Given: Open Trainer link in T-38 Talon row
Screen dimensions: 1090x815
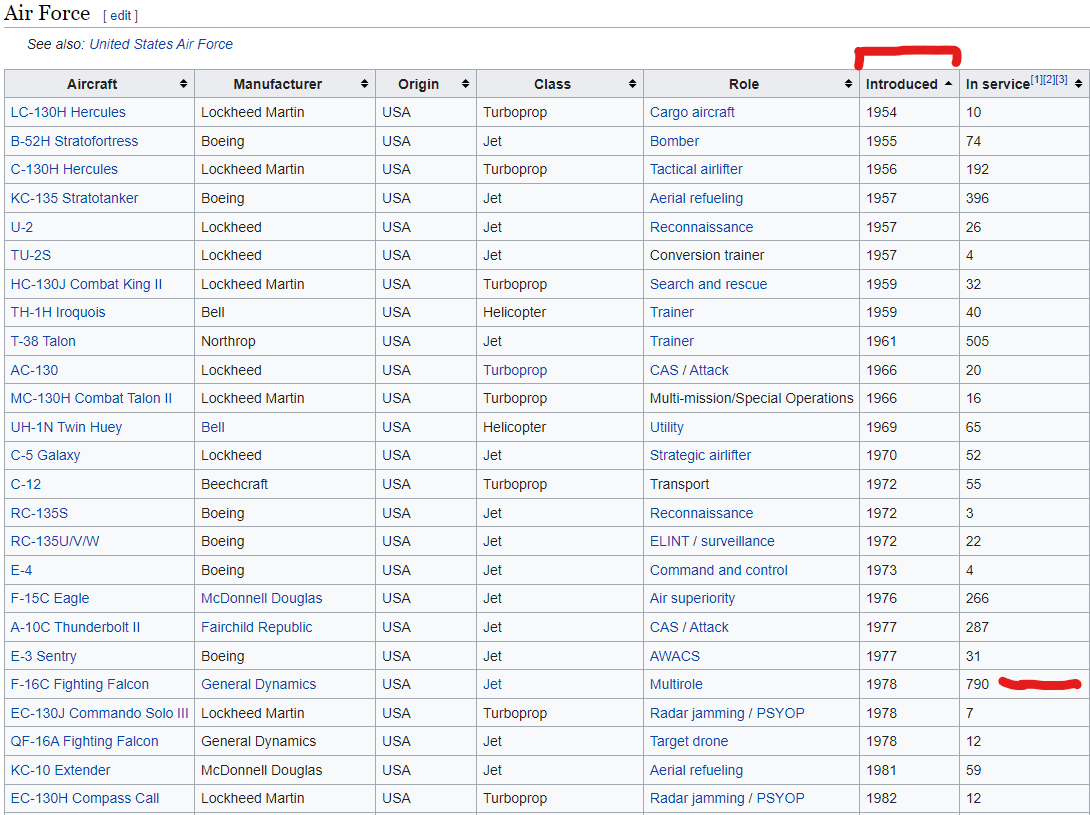Looking at the screenshot, I should [672, 341].
